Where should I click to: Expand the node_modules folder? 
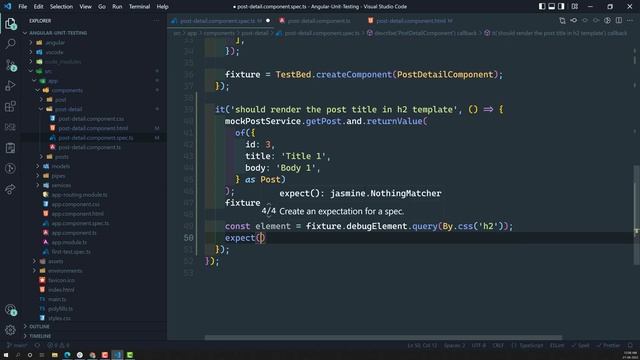pyautogui.click(x=31, y=62)
